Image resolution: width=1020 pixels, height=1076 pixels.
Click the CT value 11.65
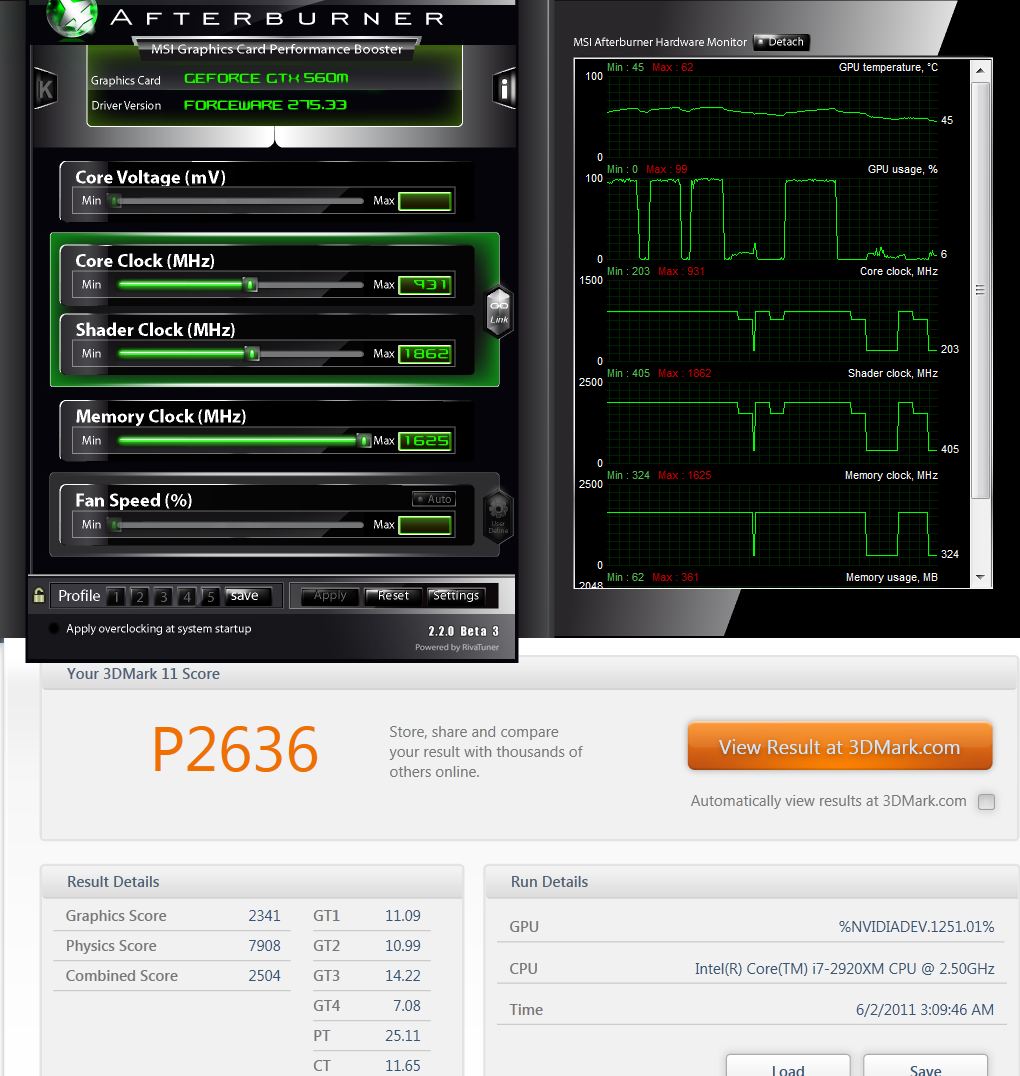403,1066
